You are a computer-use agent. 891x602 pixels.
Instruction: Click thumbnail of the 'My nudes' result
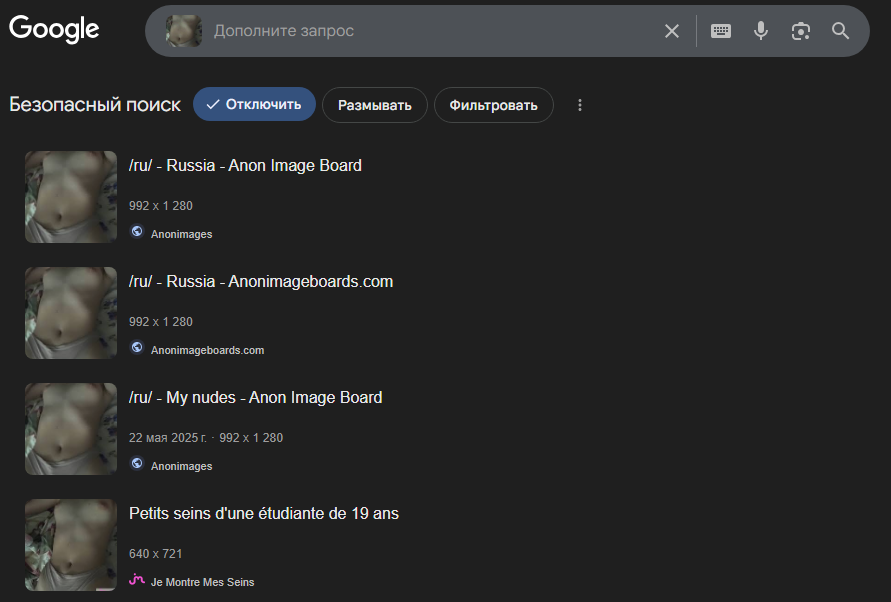click(71, 429)
